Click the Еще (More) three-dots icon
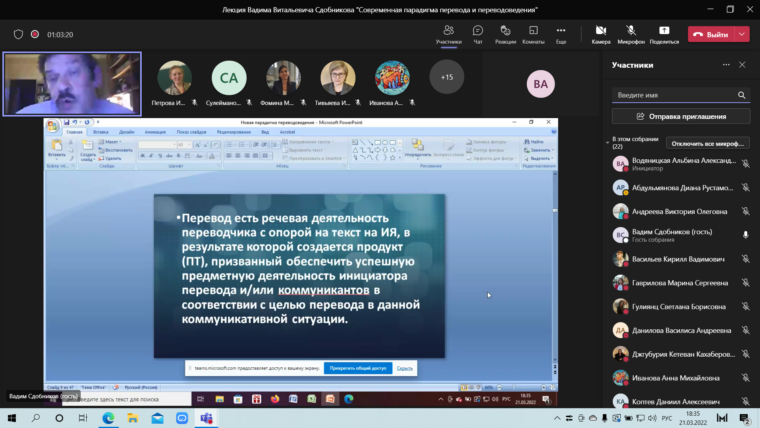 point(561,30)
